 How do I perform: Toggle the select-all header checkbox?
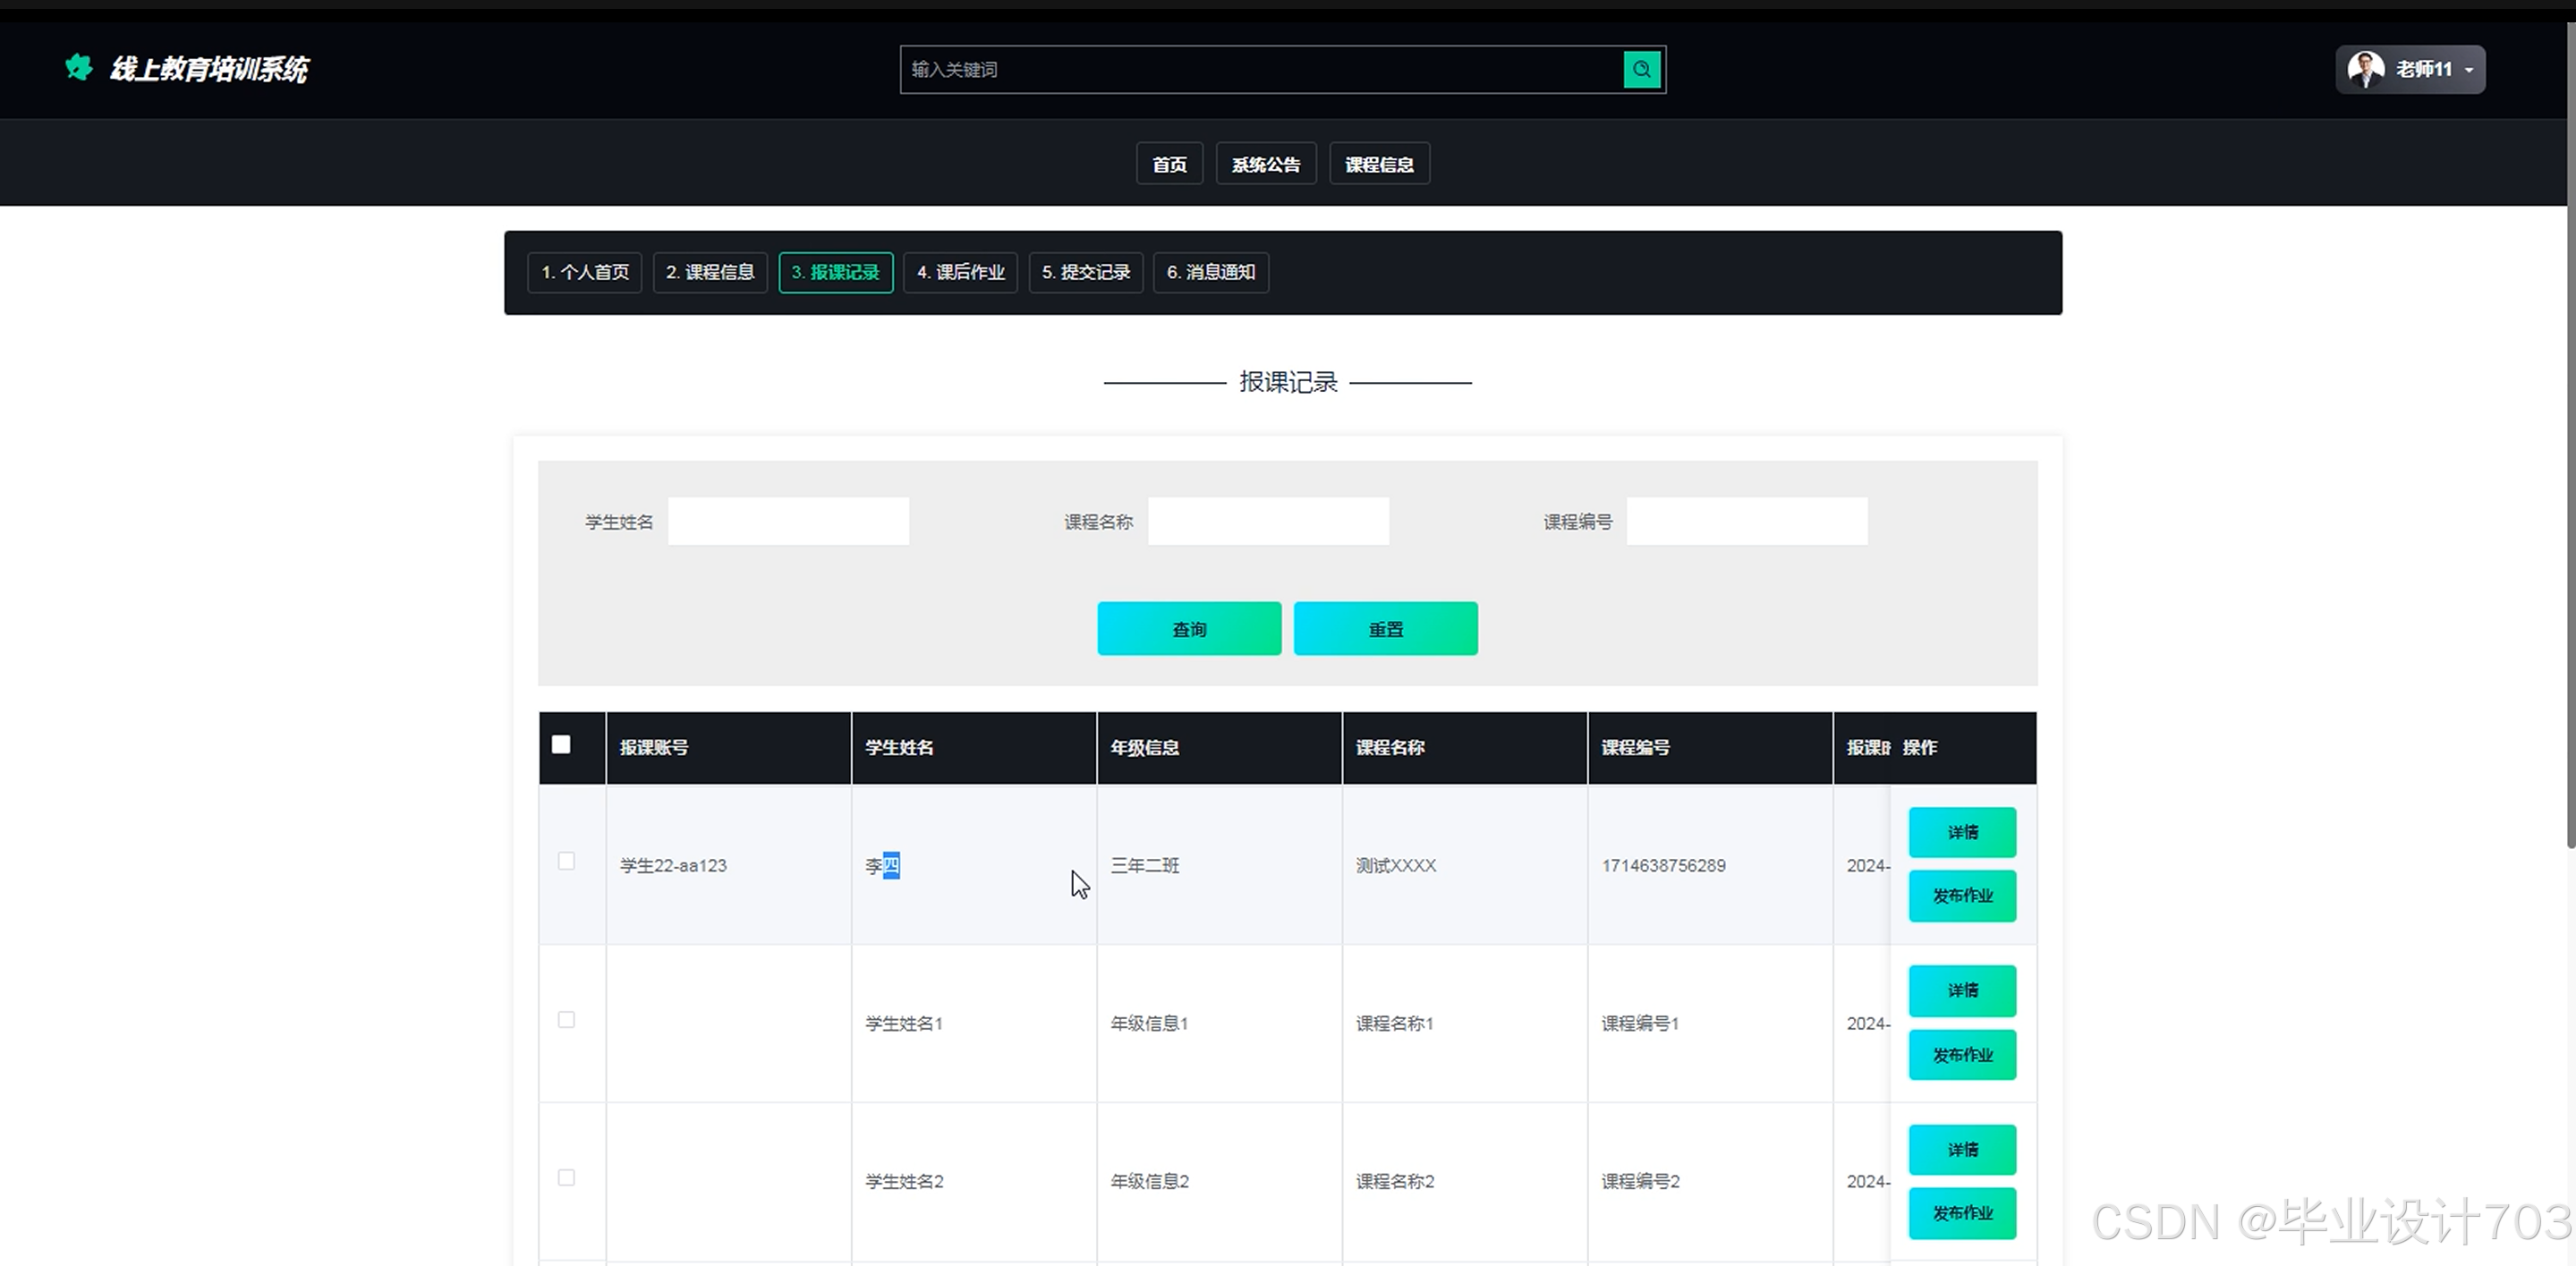click(x=561, y=744)
